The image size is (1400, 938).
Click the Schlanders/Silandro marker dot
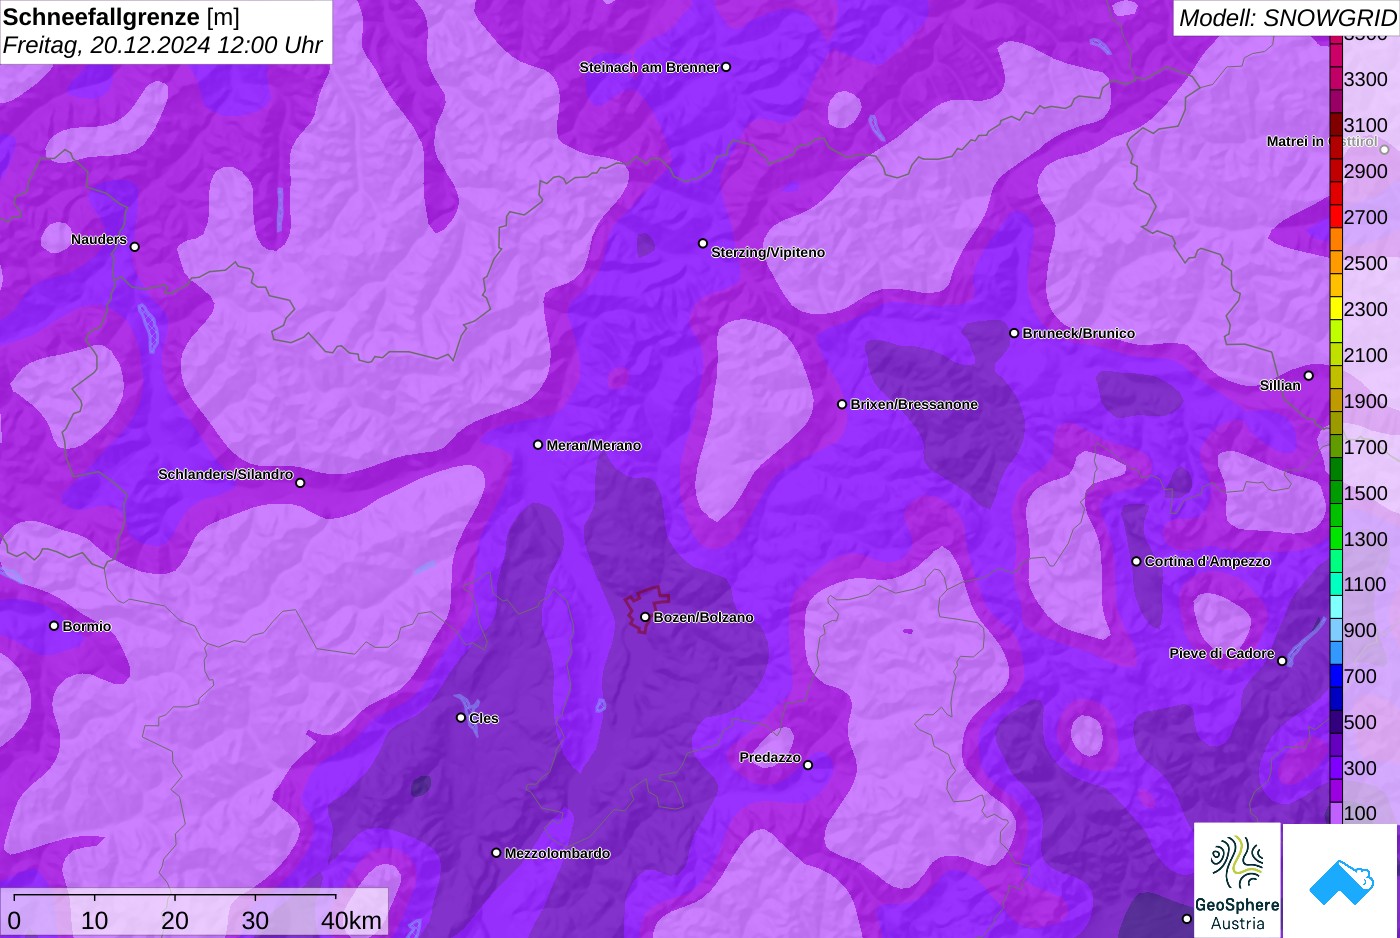300,483
